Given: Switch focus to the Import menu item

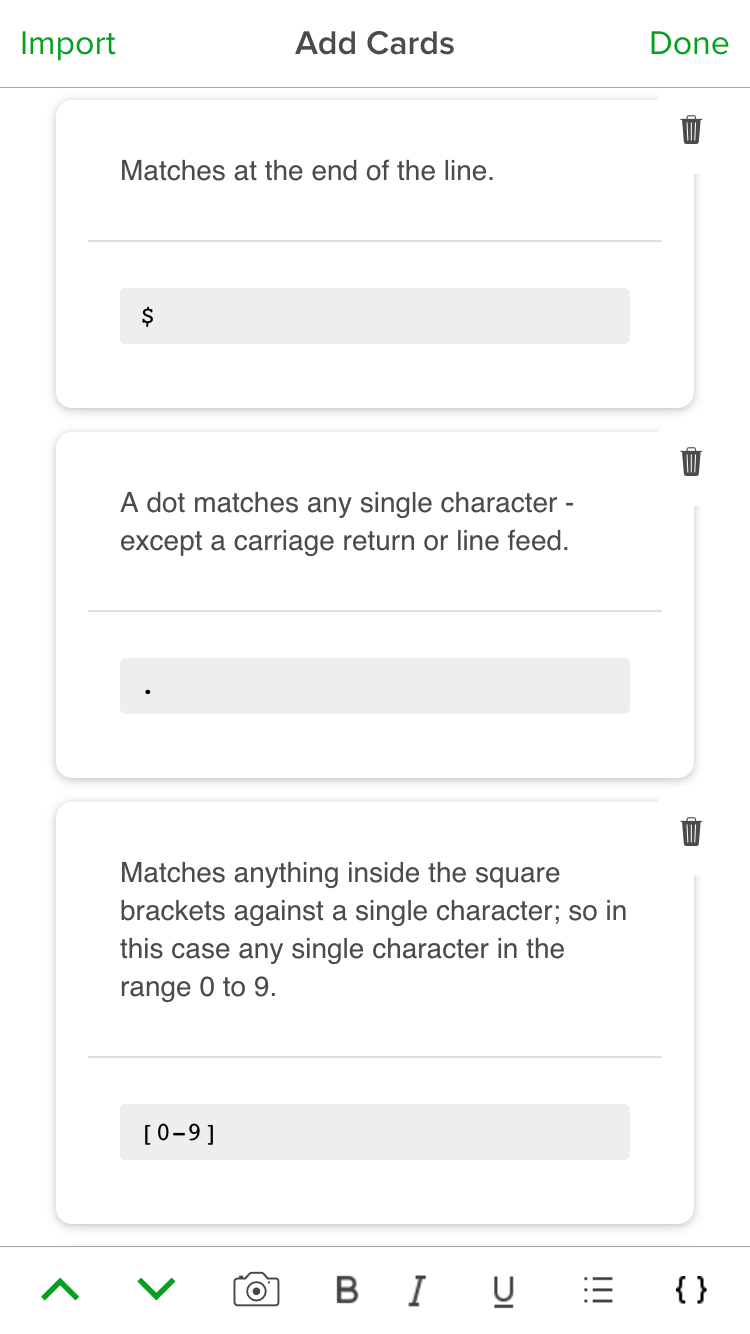Looking at the screenshot, I should 67,43.
